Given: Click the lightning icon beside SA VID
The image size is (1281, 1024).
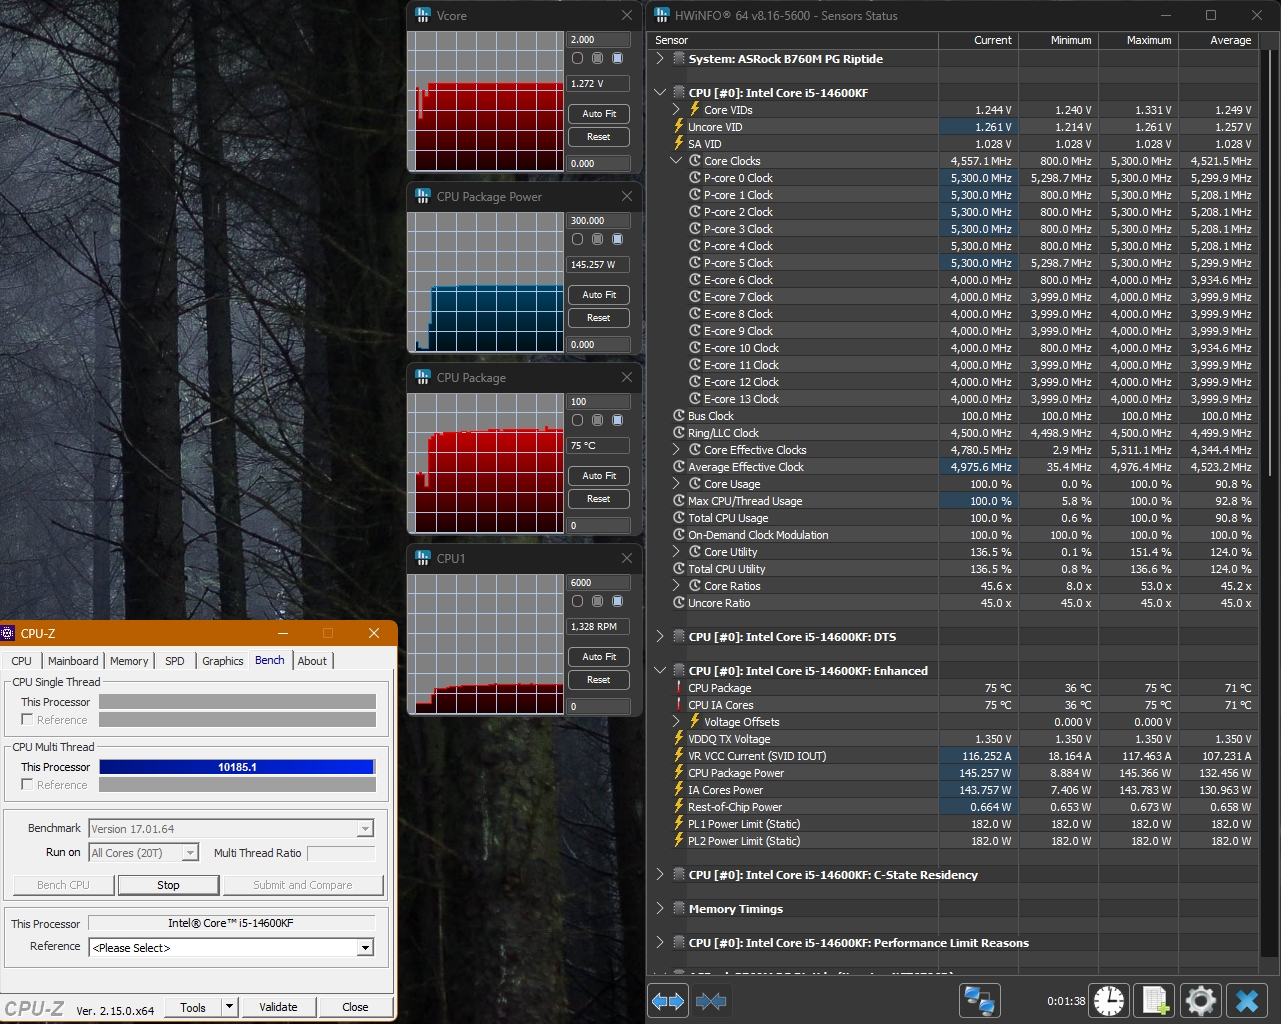Looking at the screenshot, I should click(679, 144).
